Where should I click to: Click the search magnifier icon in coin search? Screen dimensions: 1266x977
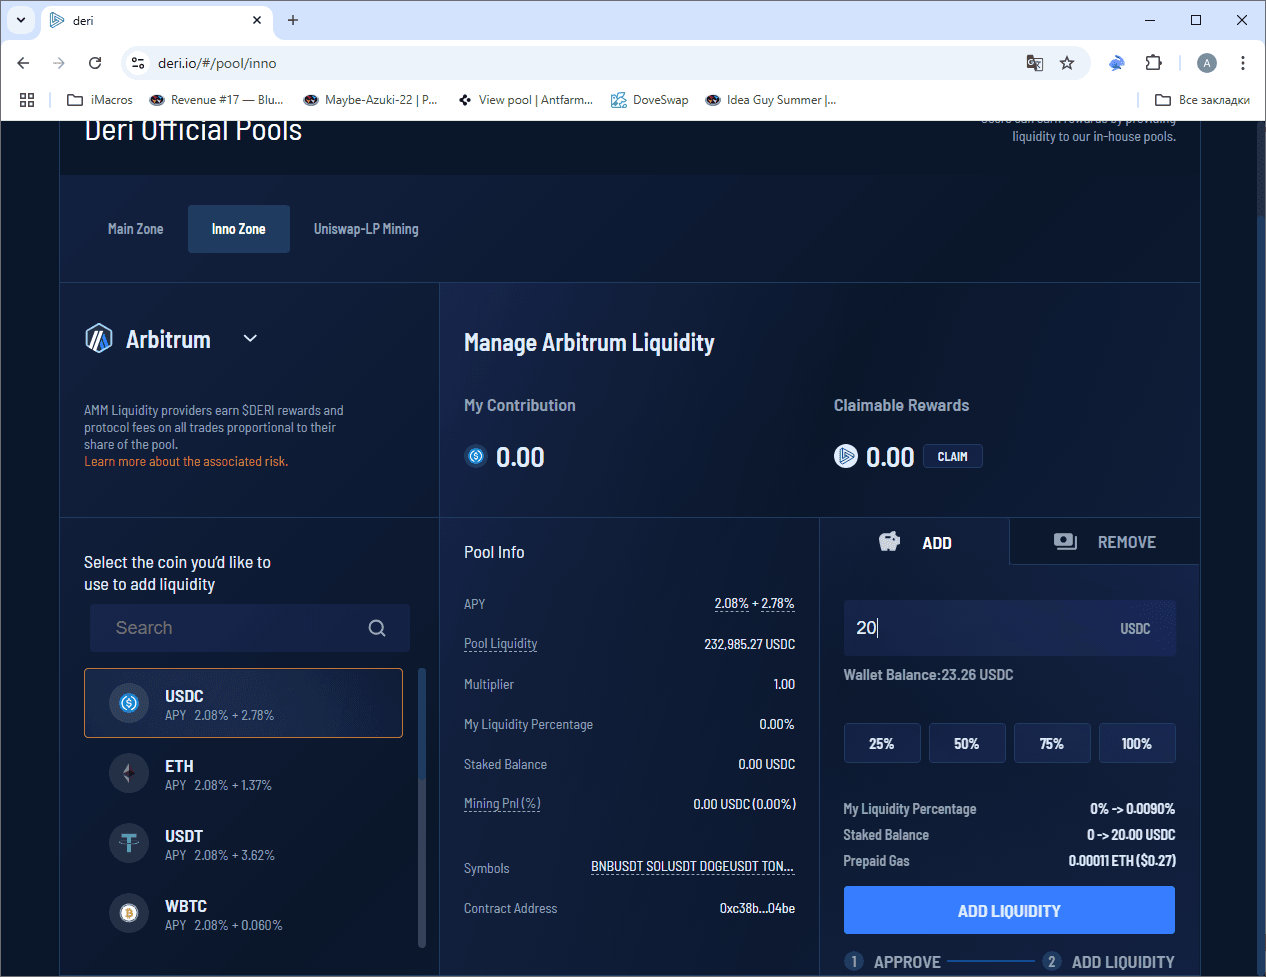click(377, 628)
